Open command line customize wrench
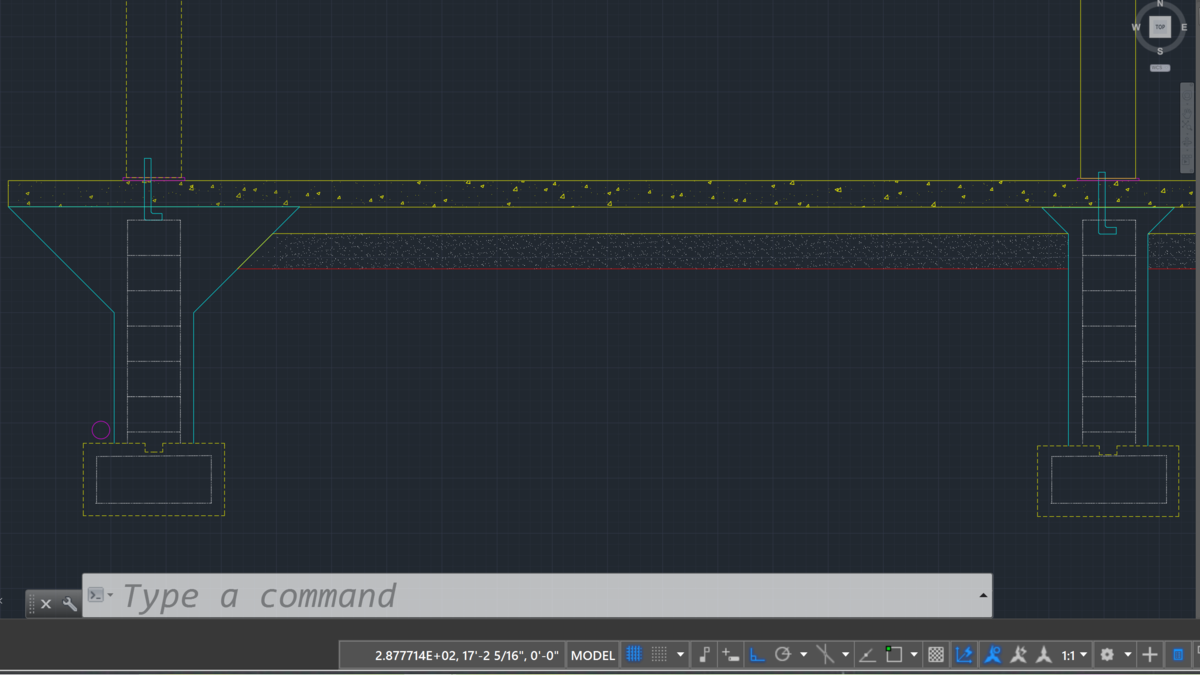The height and width of the screenshot is (675, 1200). coord(69,604)
